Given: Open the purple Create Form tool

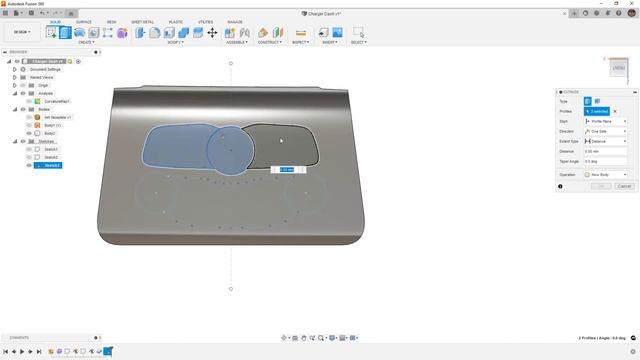Looking at the screenshot, I should point(122,32).
